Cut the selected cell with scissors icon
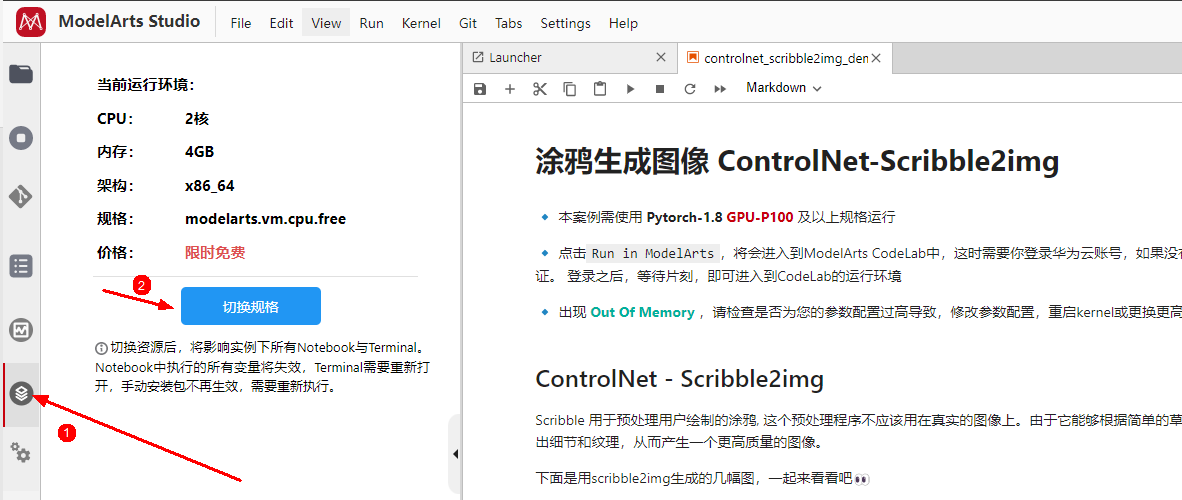 [539, 89]
